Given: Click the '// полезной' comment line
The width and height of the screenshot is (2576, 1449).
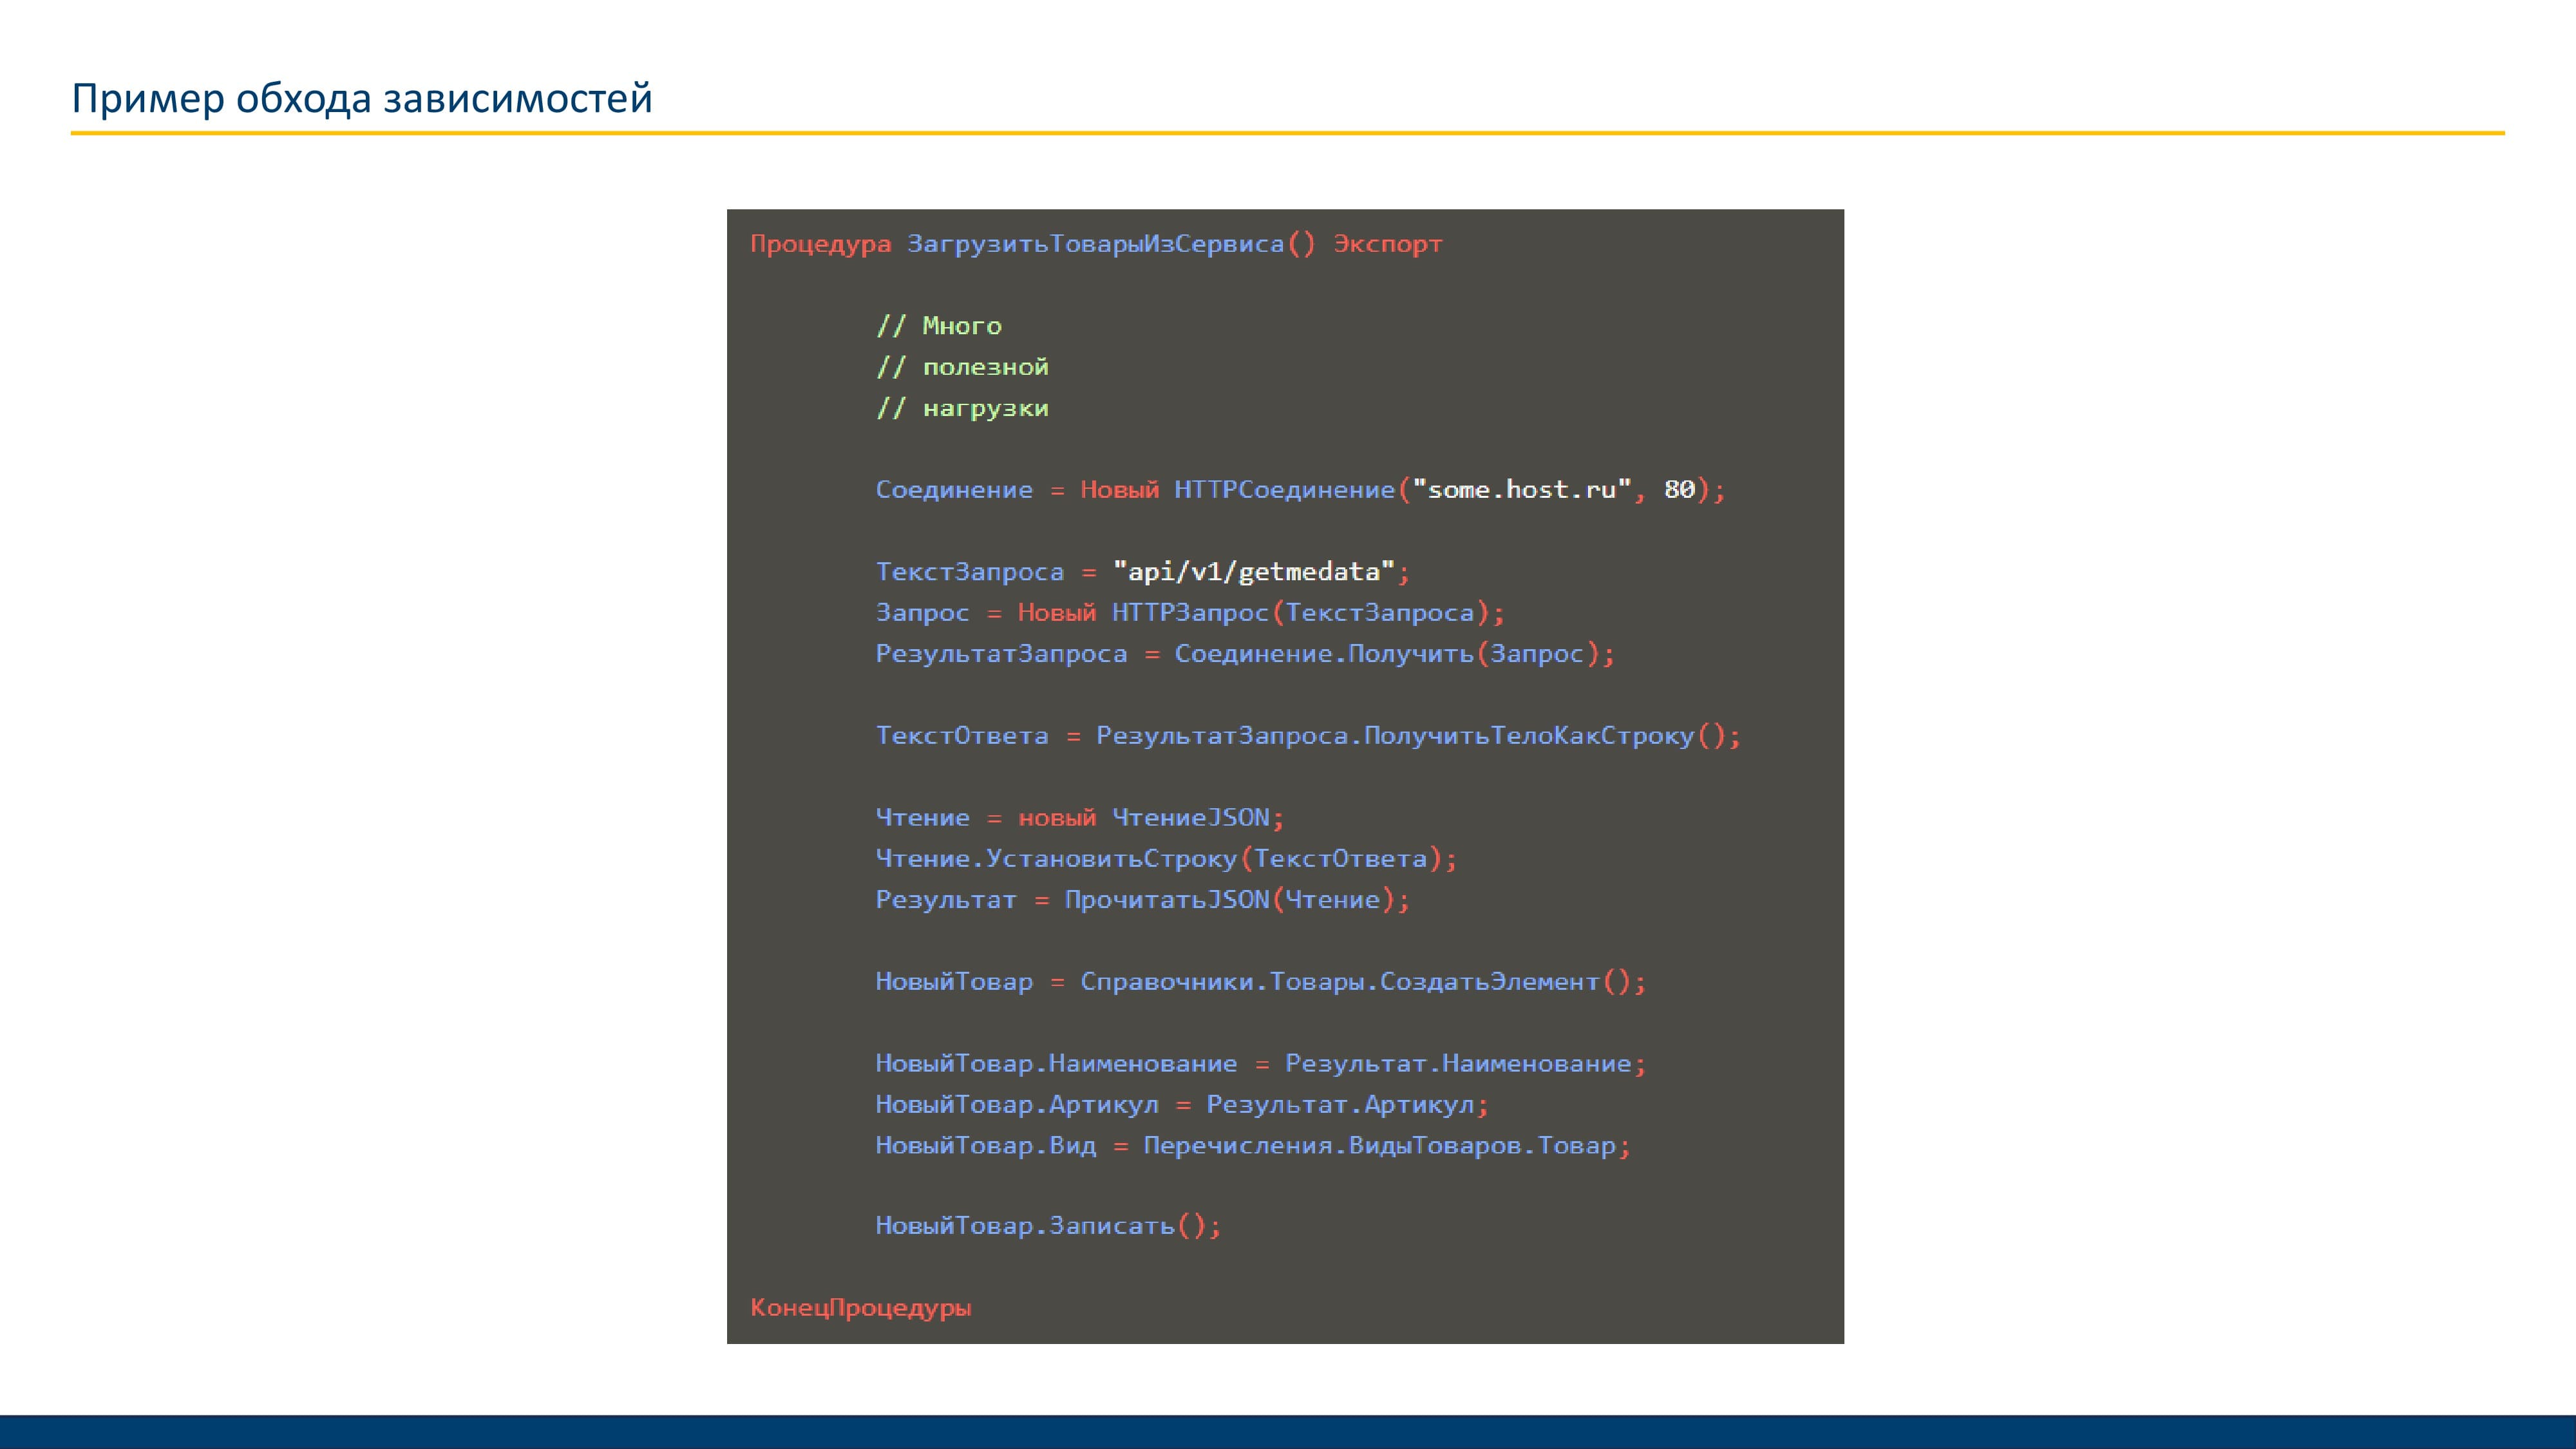Looking at the screenshot, I should click(x=962, y=367).
